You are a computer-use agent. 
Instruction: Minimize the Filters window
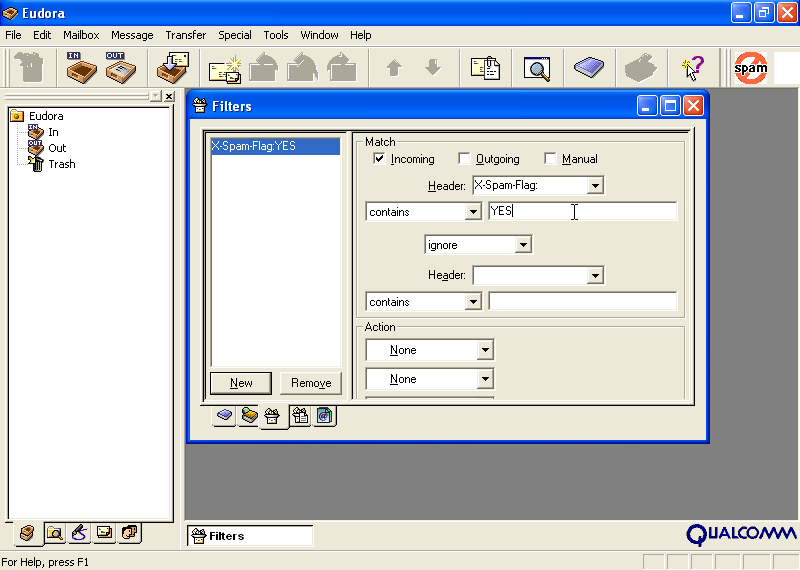click(x=647, y=106)
